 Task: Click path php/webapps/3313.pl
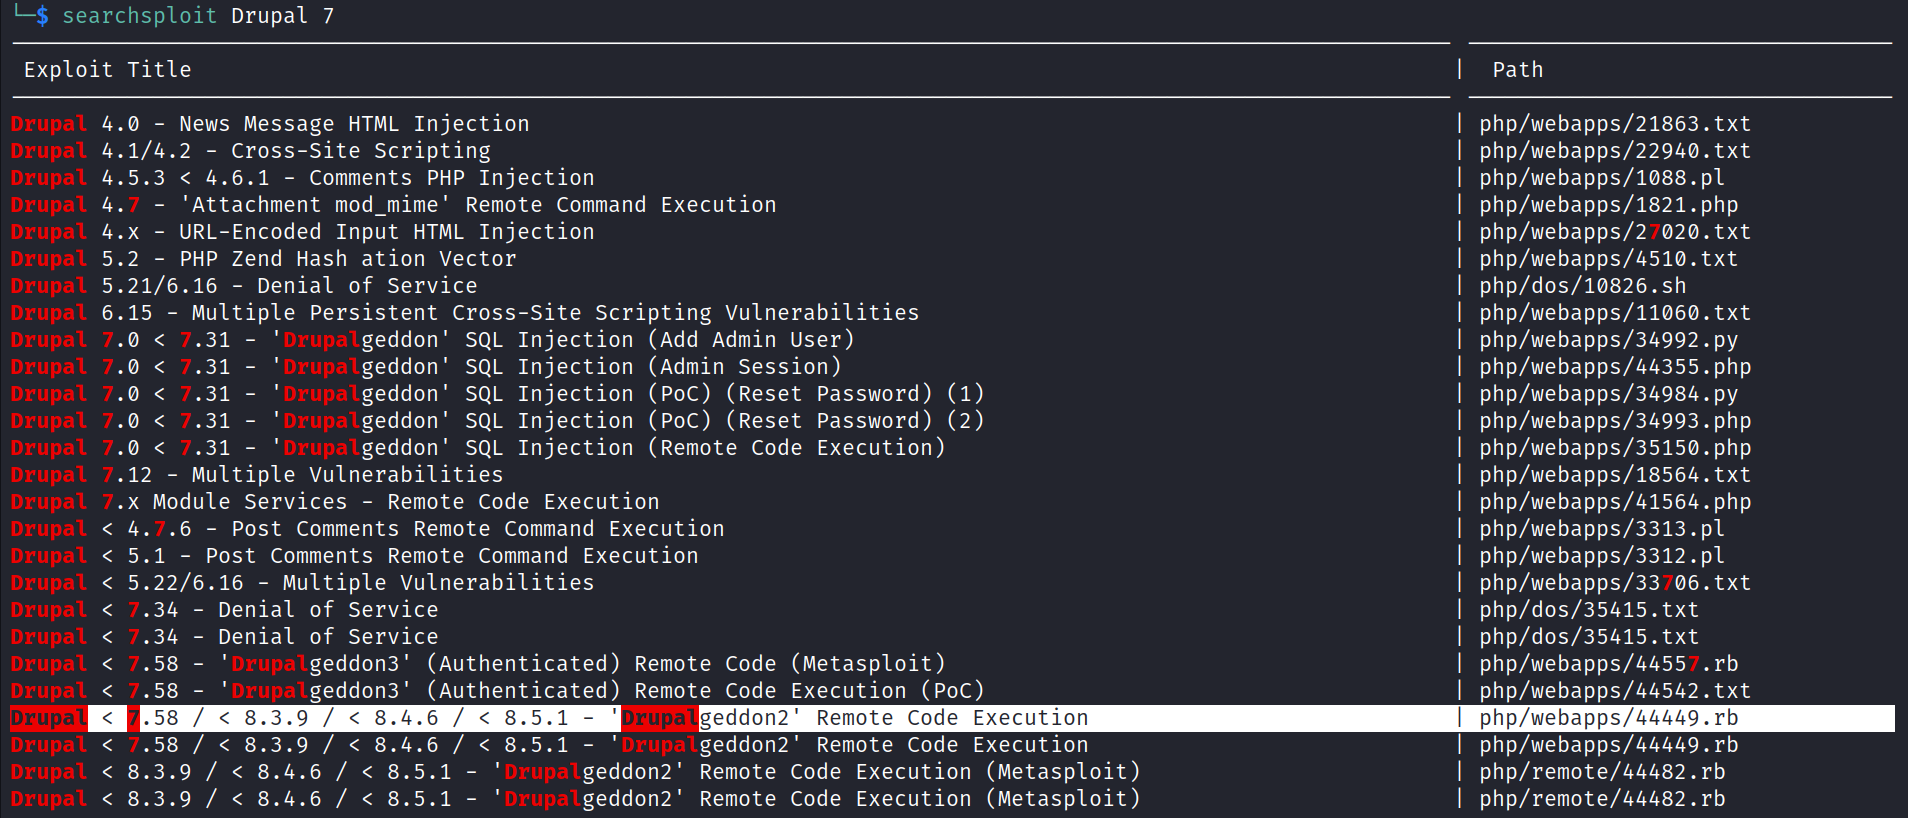point(1601,529)
